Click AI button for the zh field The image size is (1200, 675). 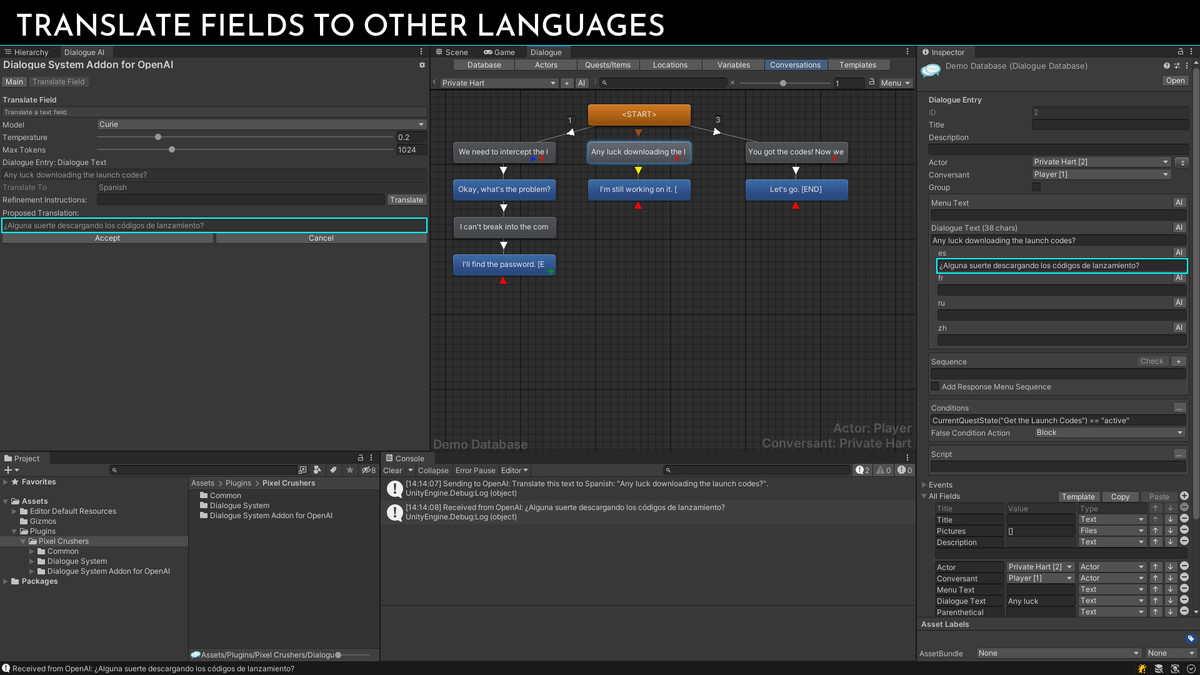coord(1179,328)
